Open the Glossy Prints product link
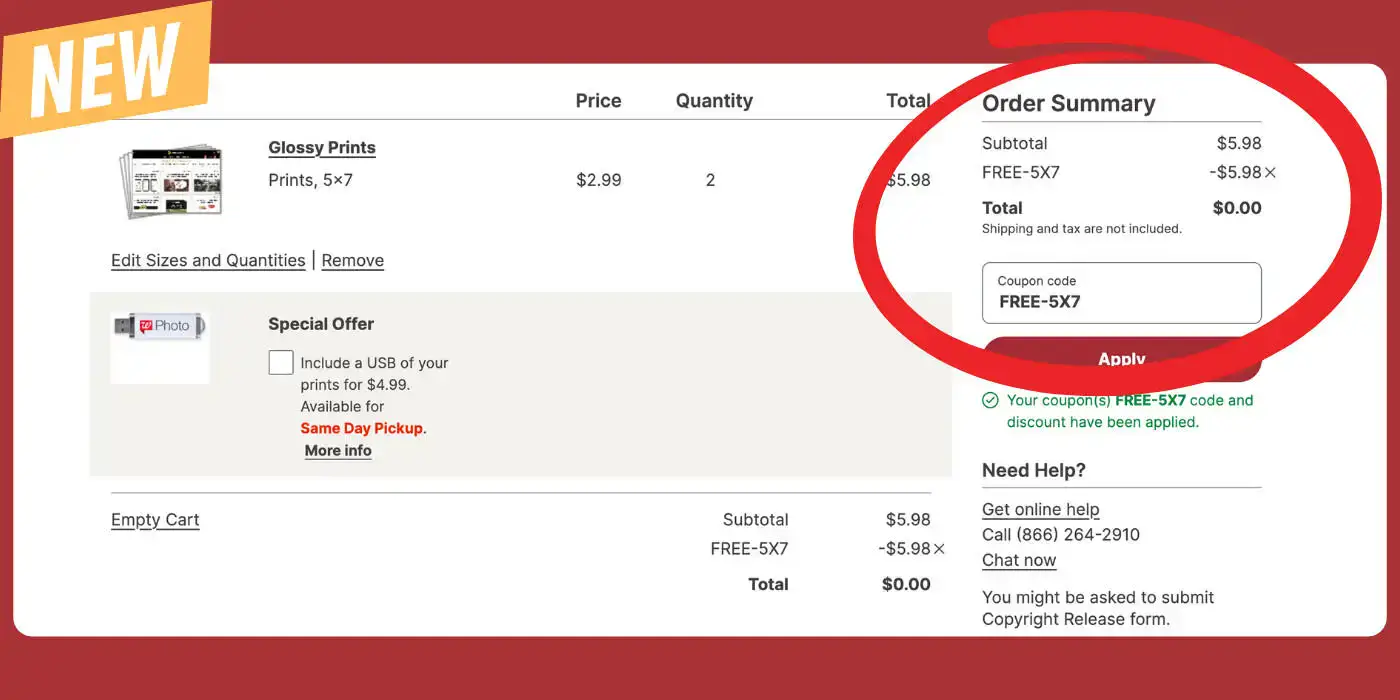The width and height of the screenshot is (1400, 700). [x=322, y=147]
